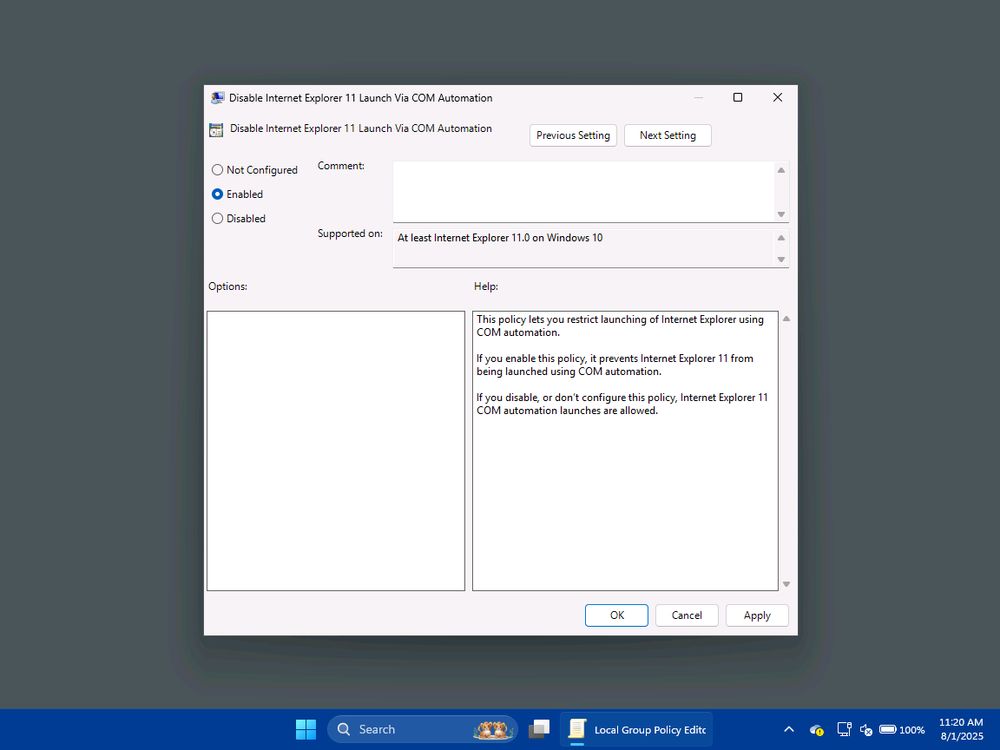
Task: Go to Next Setting
Action: pyautogui.click(x=667, y=135)
